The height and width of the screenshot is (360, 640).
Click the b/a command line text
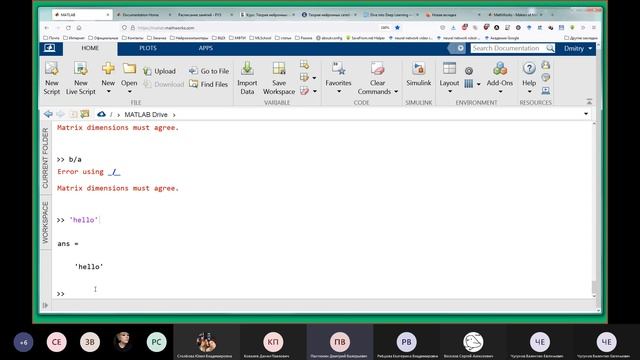coord(75,160)
